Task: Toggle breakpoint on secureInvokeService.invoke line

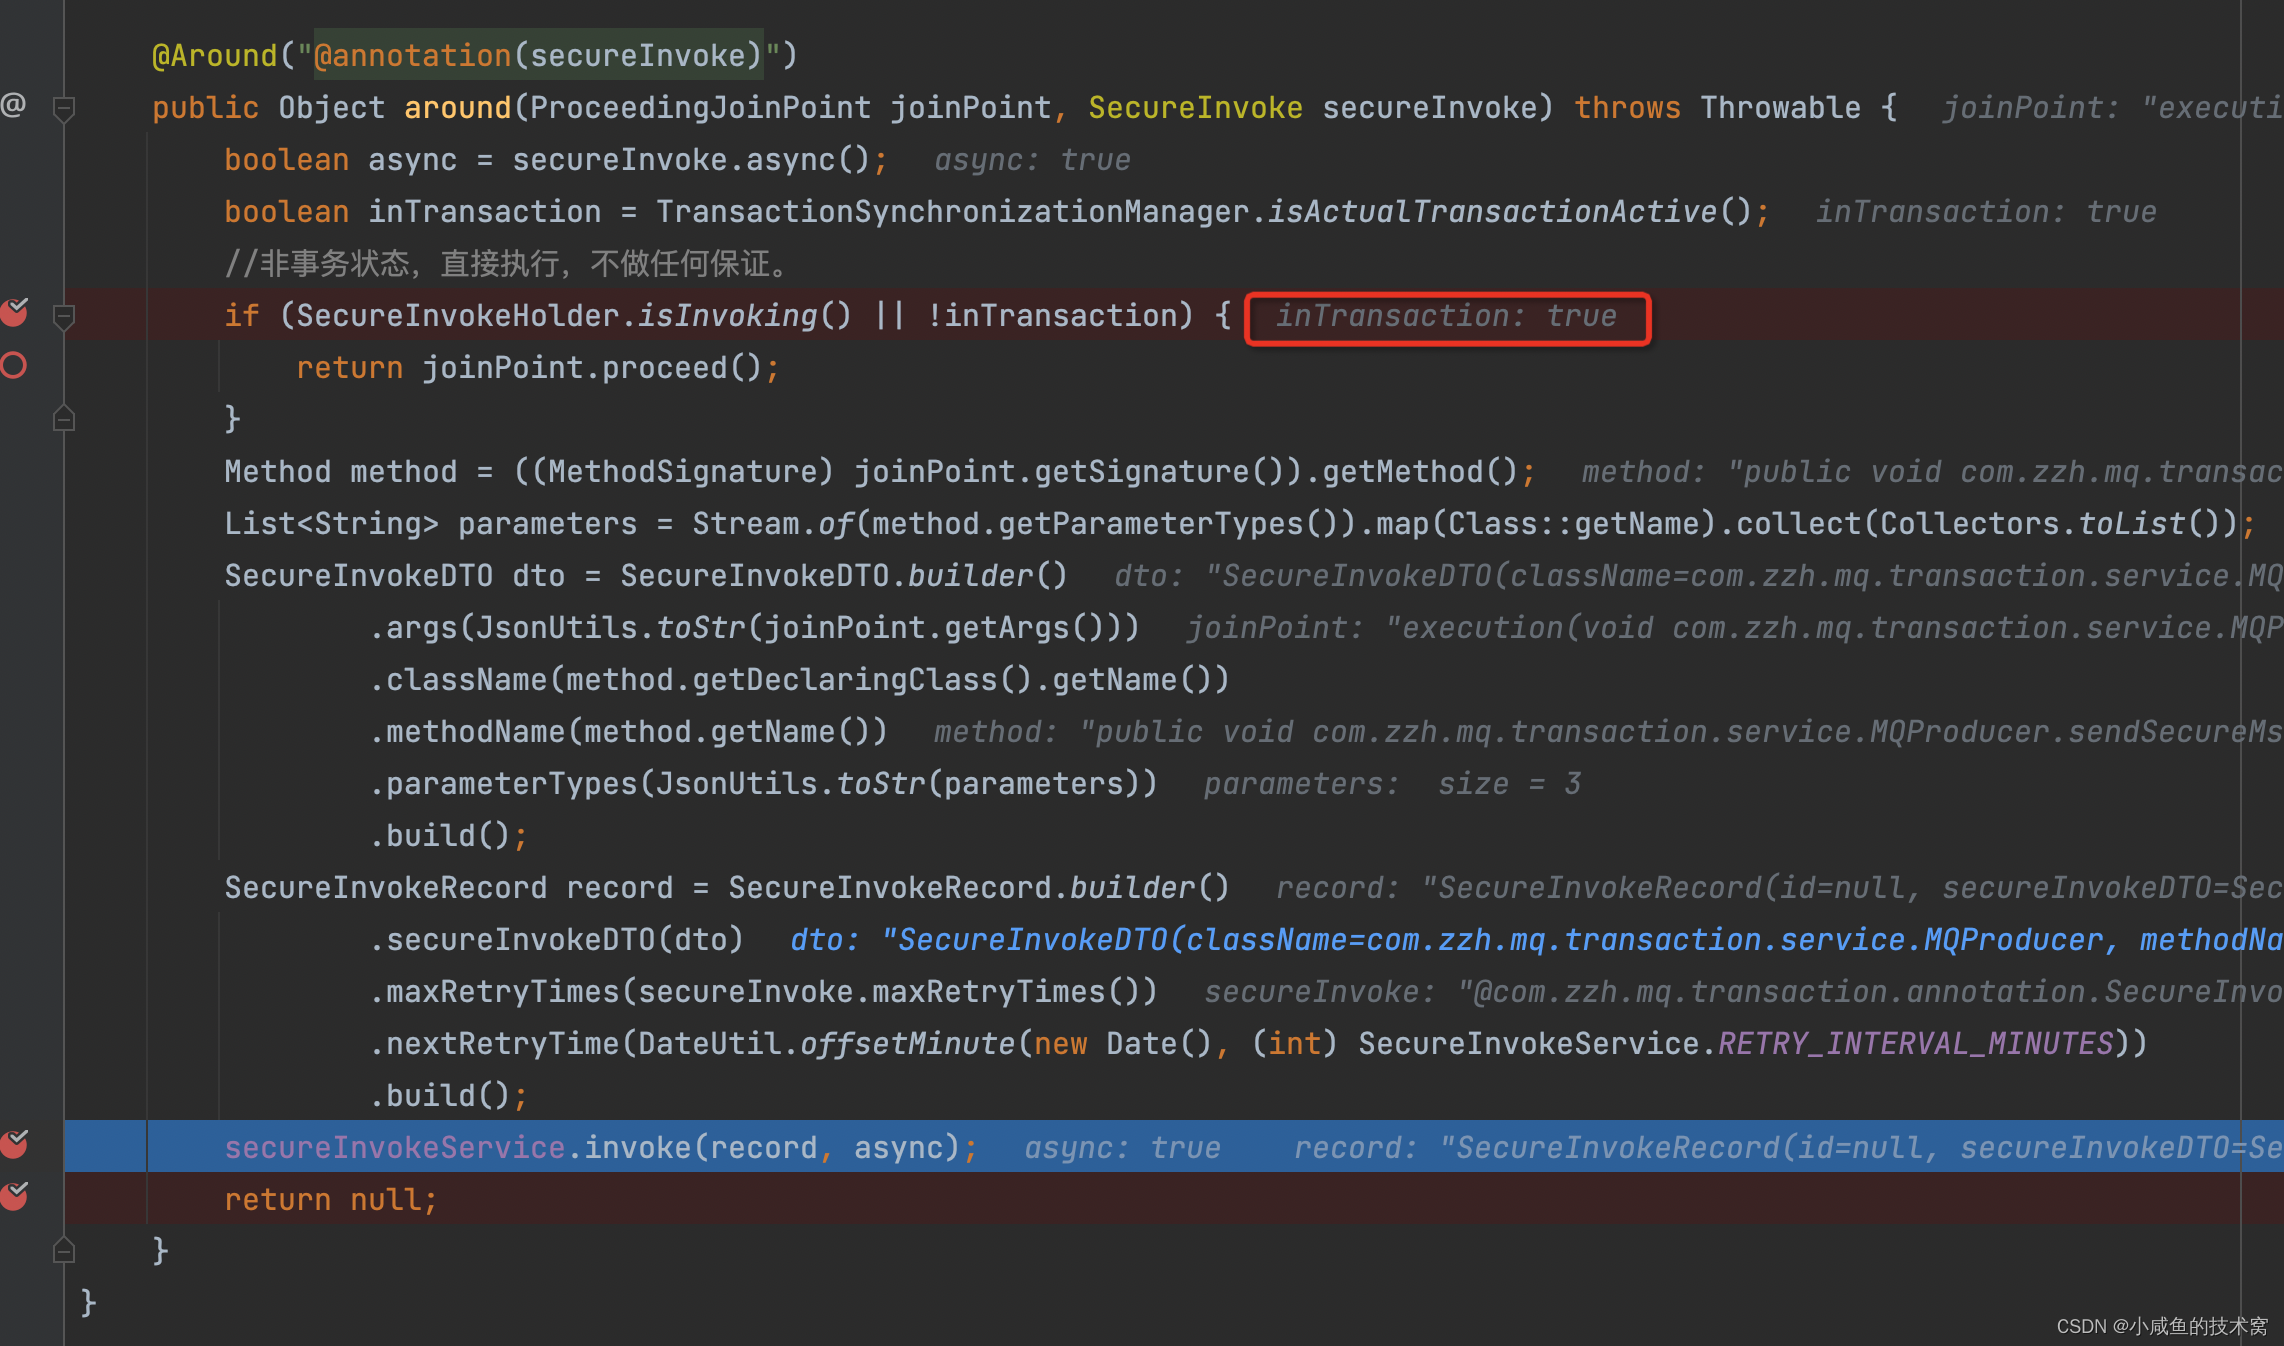Action: coord(14,1144)
